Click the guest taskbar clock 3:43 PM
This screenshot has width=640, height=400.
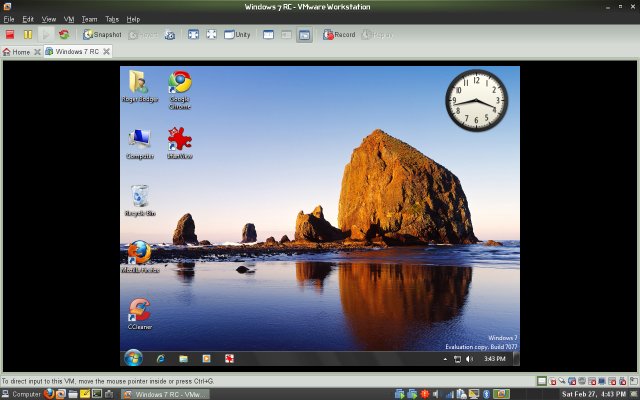pos(495,359)
